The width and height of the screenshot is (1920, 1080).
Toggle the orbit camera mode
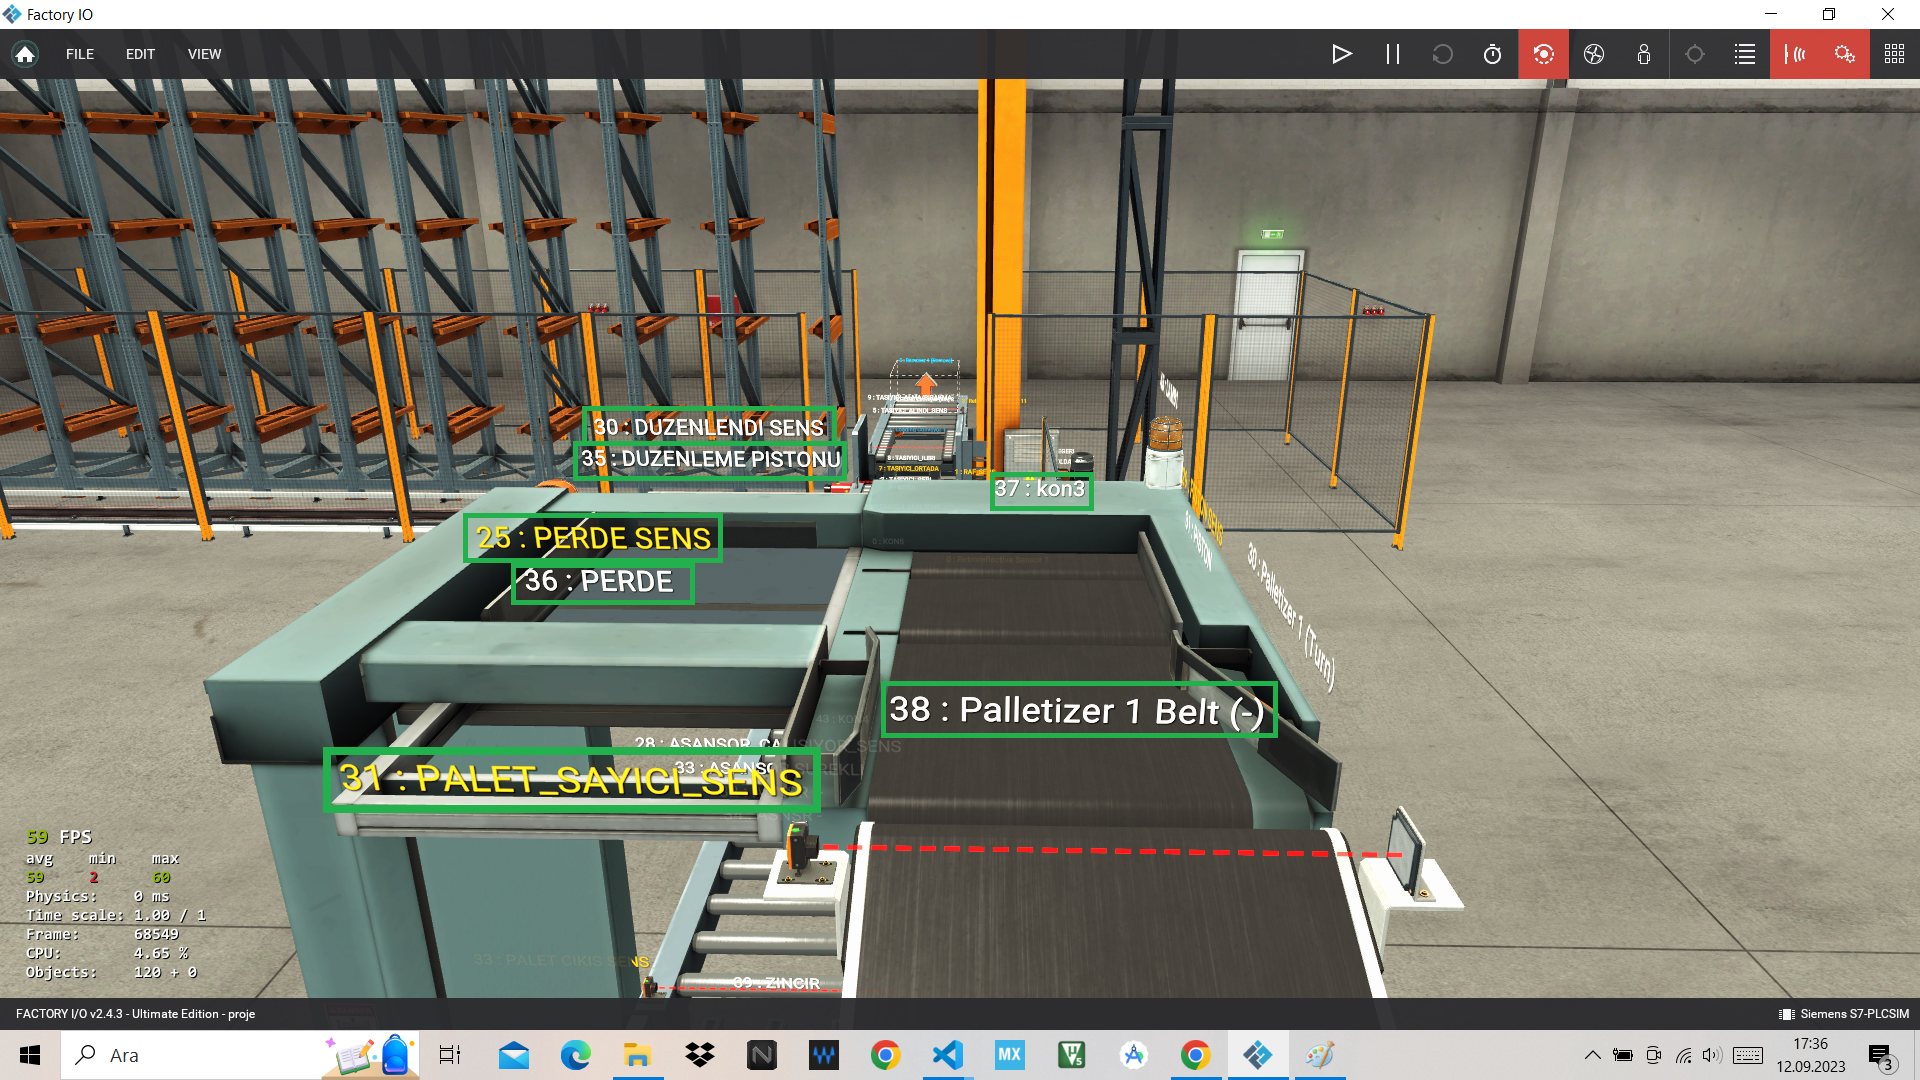1543,54
